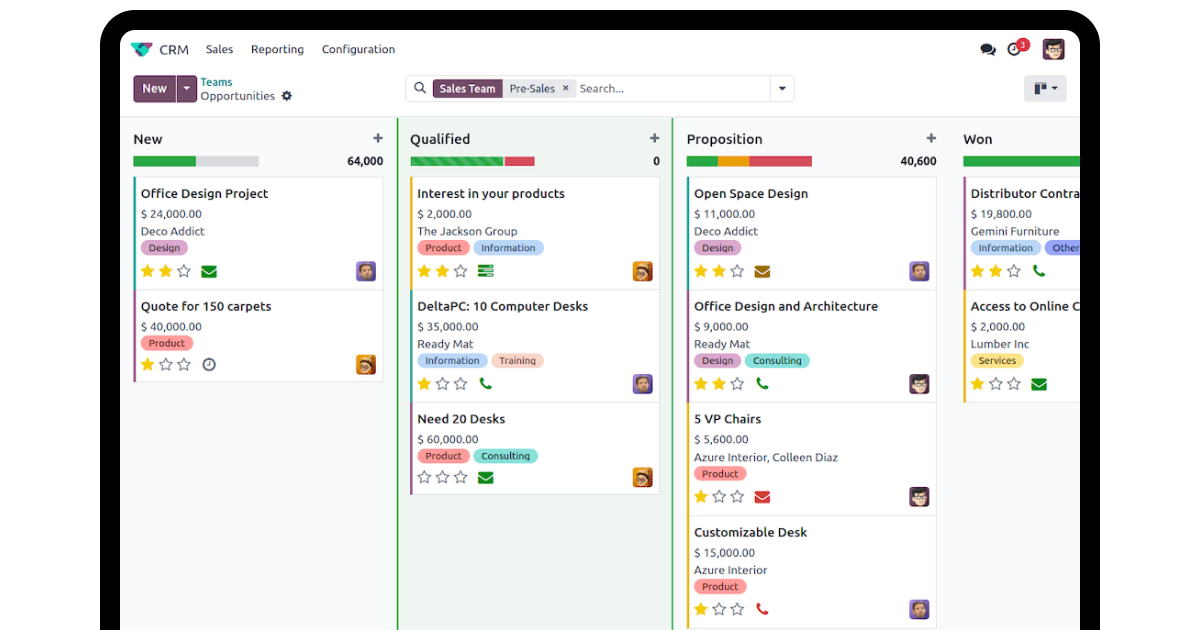Focus the Search... input field
The width and height of the screenshot is (1200, 630).
(672, 89)
